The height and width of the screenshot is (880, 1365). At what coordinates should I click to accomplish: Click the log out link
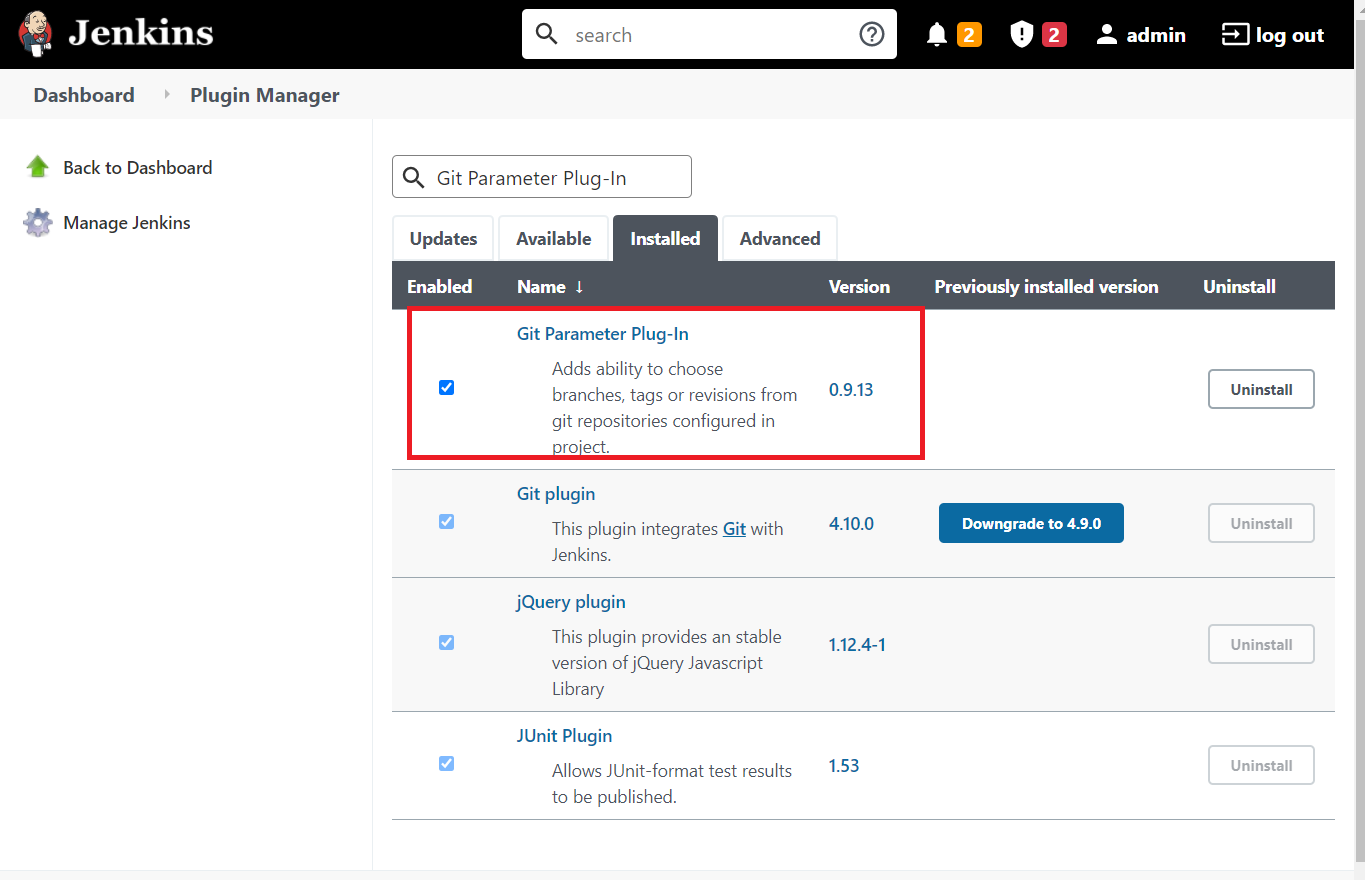(1290, 35)
